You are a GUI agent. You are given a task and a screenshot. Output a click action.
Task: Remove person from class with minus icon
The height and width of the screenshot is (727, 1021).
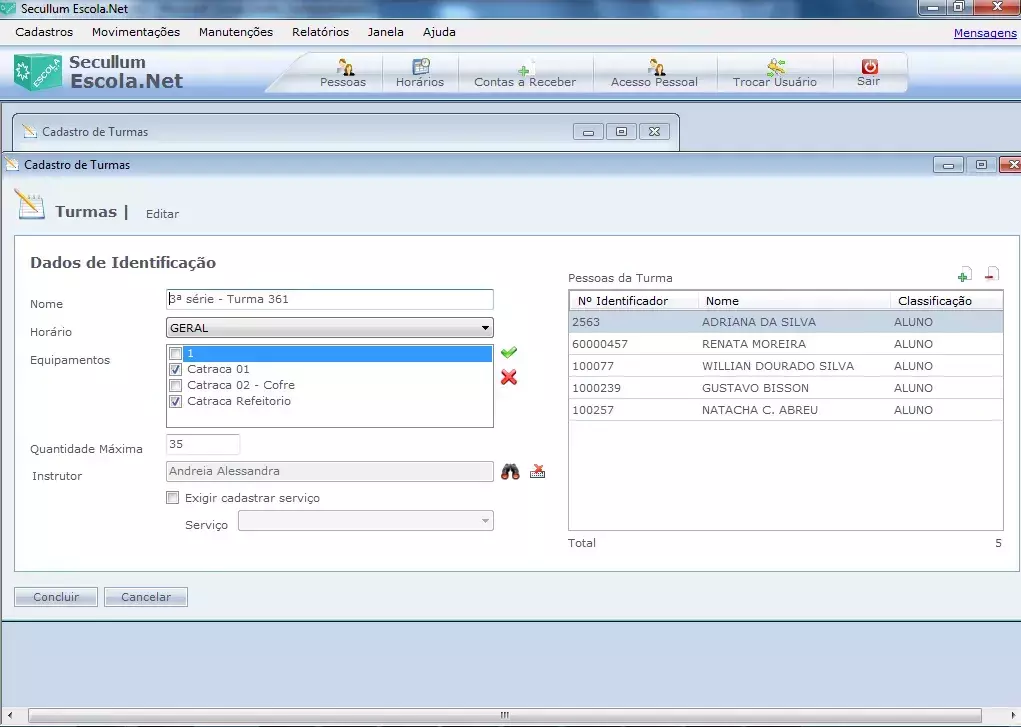tap(992, 274)
